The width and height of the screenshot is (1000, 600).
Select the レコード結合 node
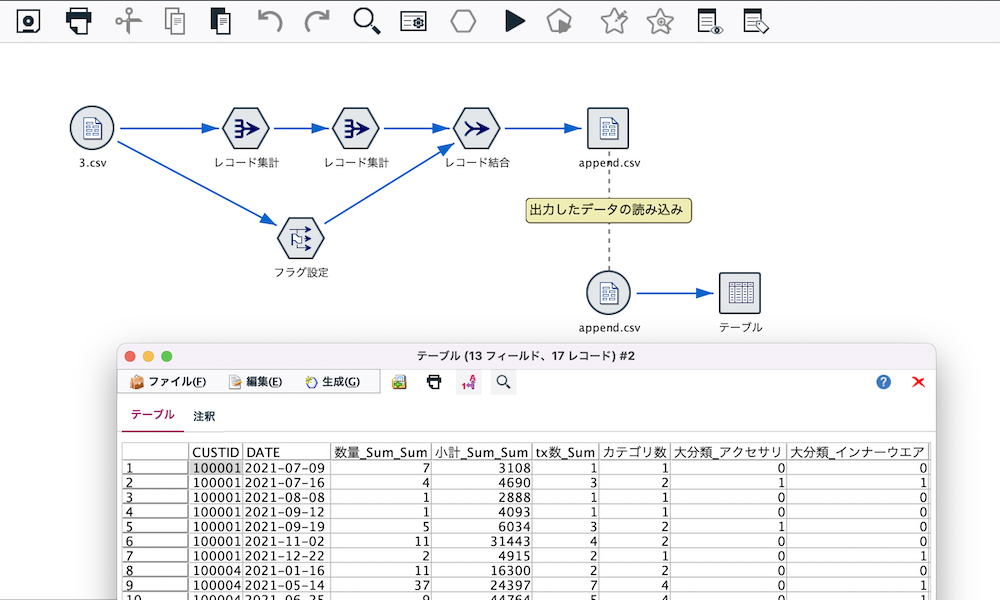click(x=476, y=128)
